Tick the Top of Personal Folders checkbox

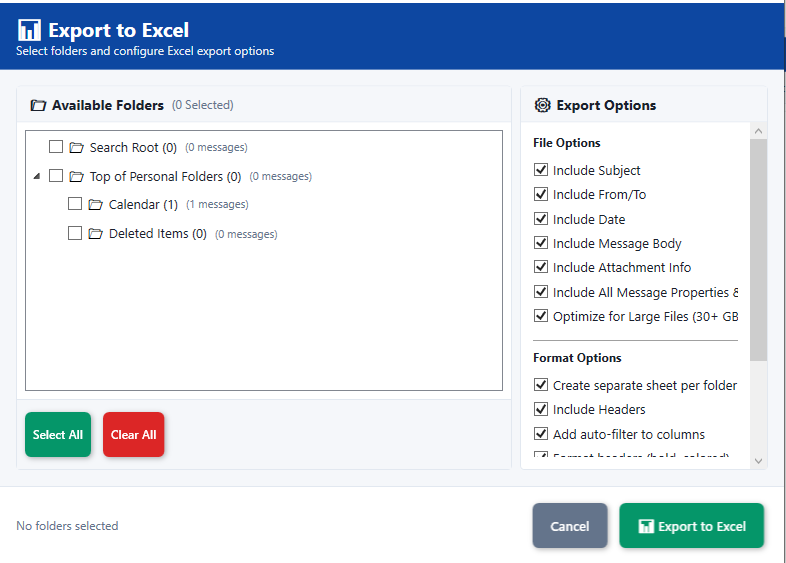pos(56,175)
